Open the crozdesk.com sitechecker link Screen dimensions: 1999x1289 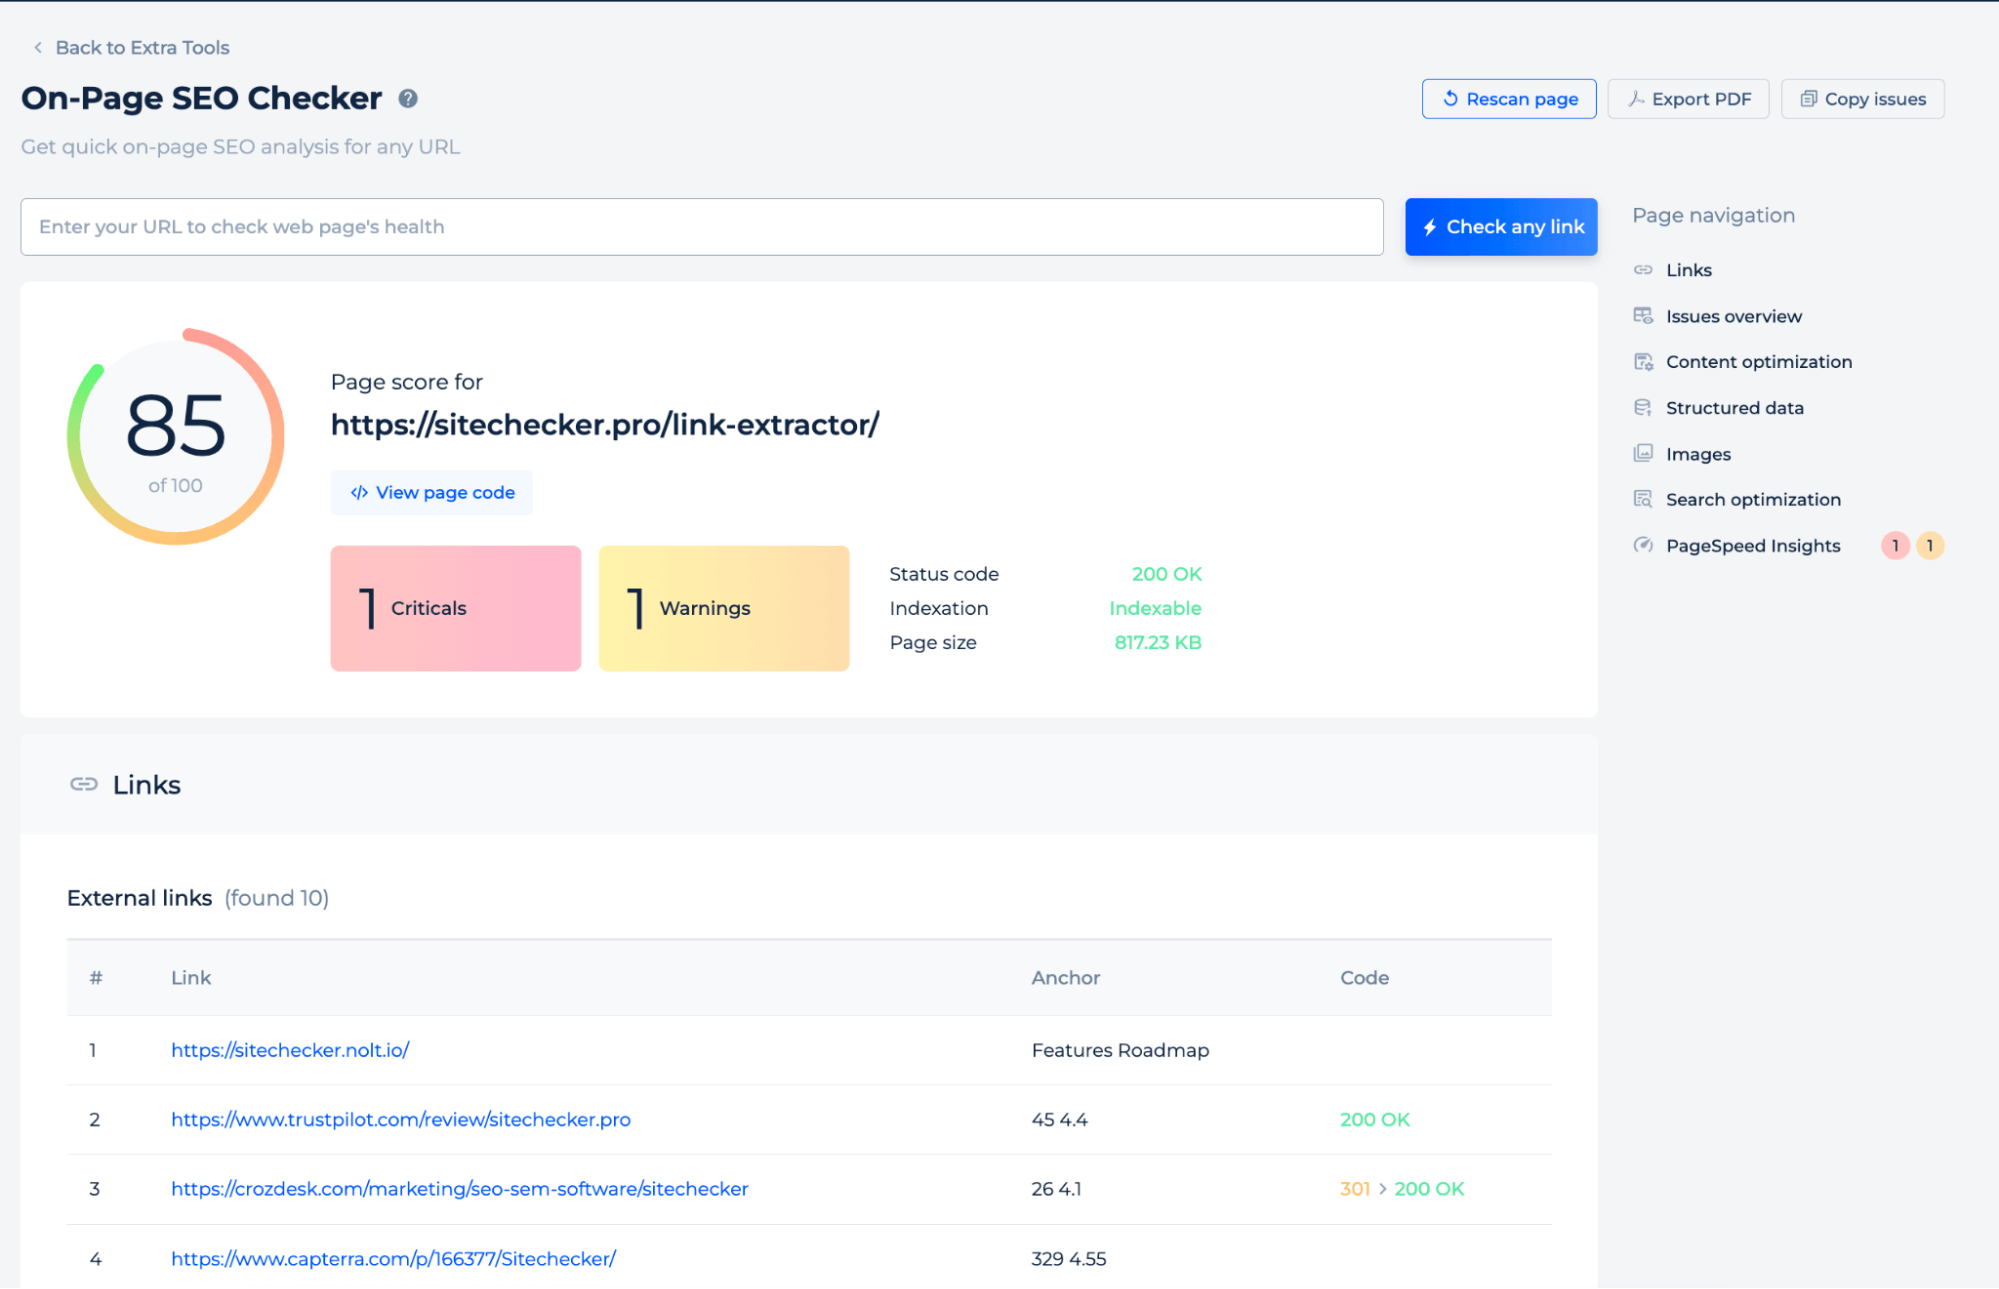tap(460, 1189)
